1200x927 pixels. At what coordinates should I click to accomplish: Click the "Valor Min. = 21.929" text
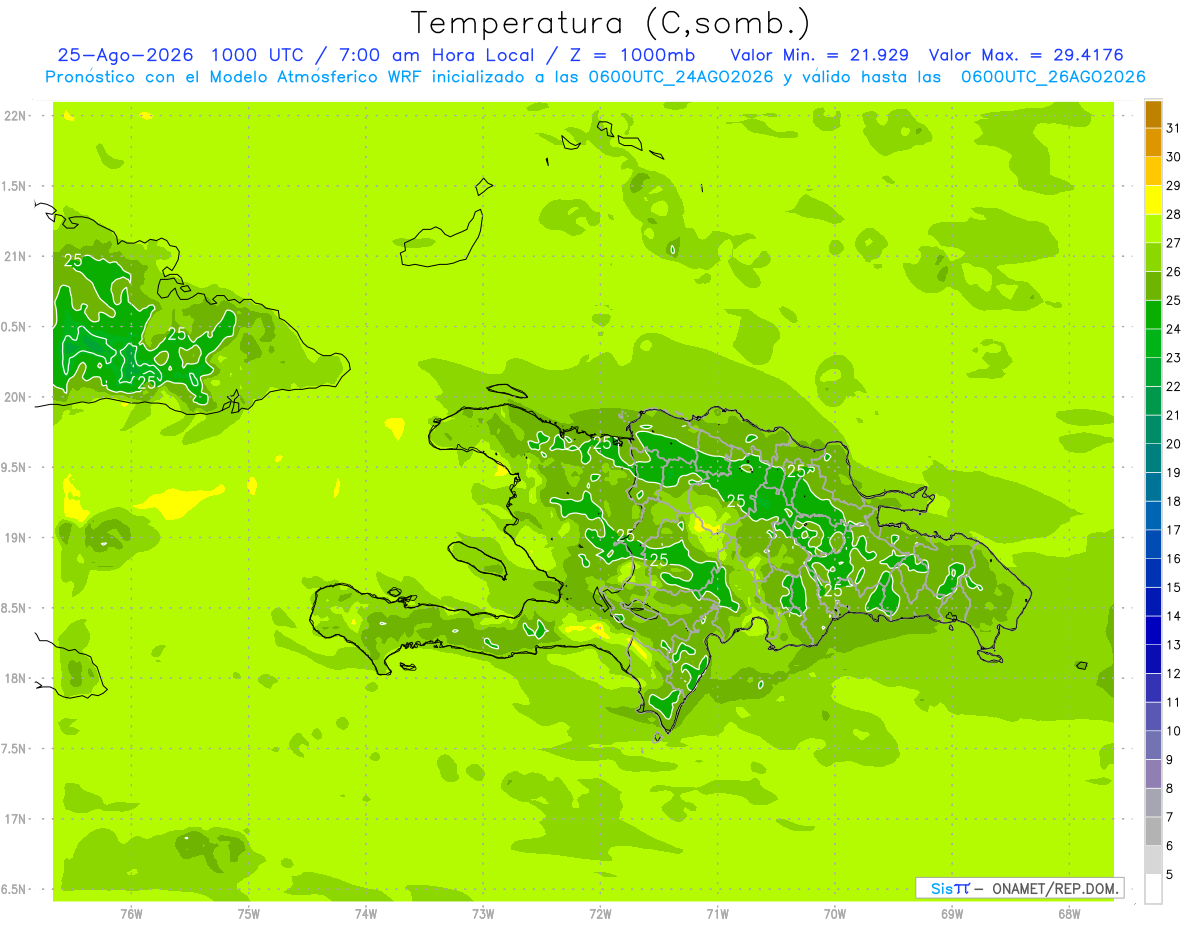tap(819, 55)
